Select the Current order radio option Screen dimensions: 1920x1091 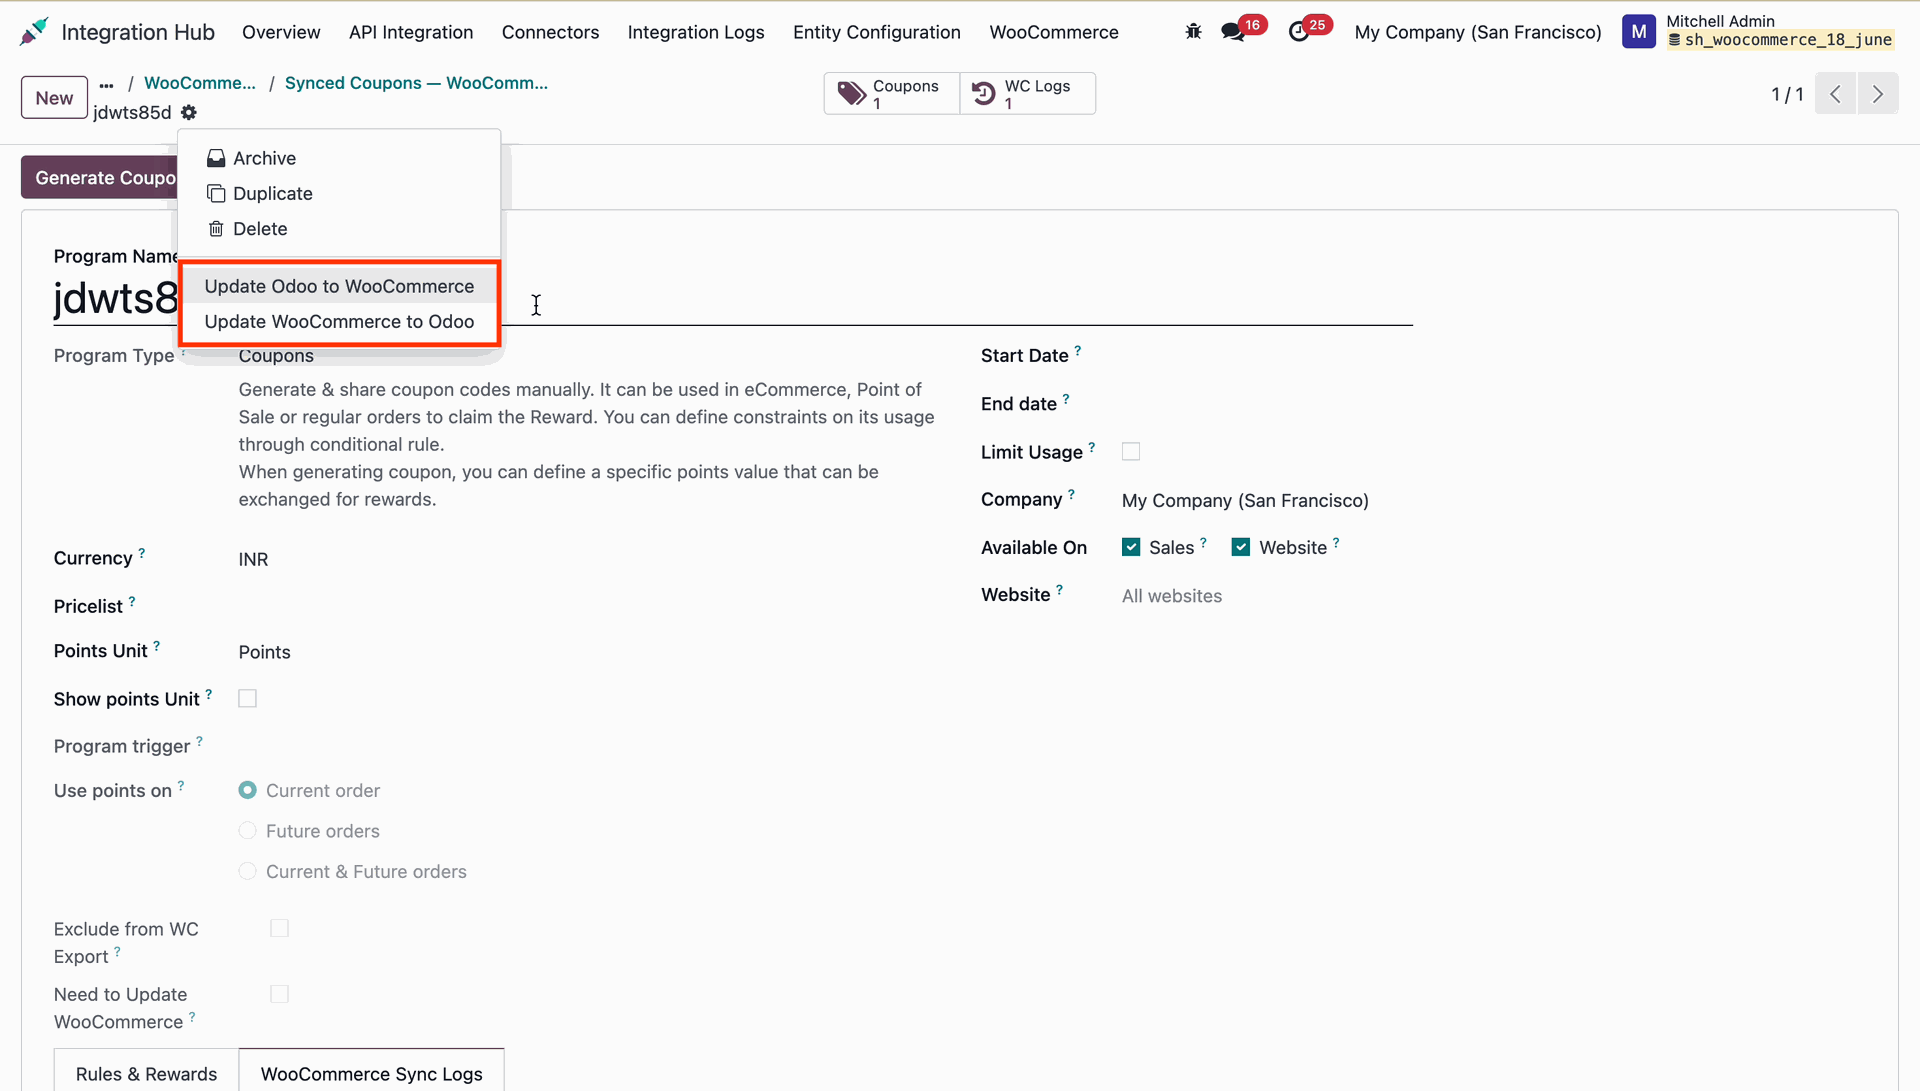tap(248, 791)
